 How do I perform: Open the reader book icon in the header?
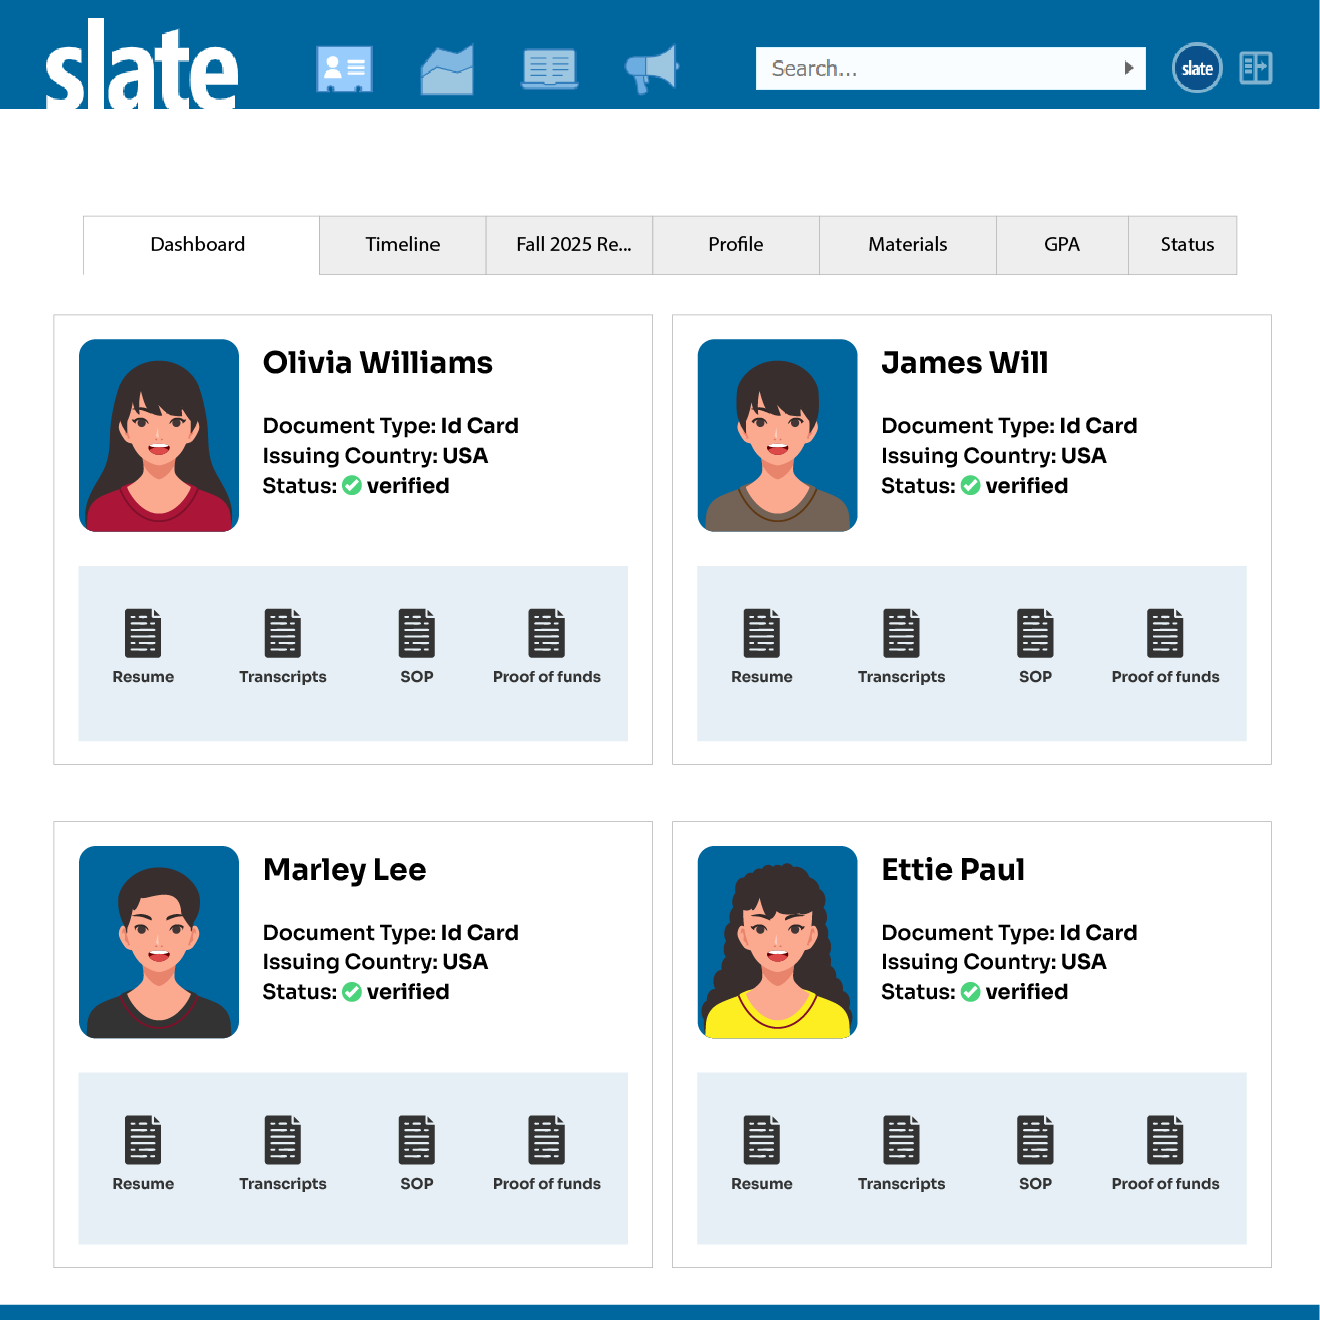548,68
